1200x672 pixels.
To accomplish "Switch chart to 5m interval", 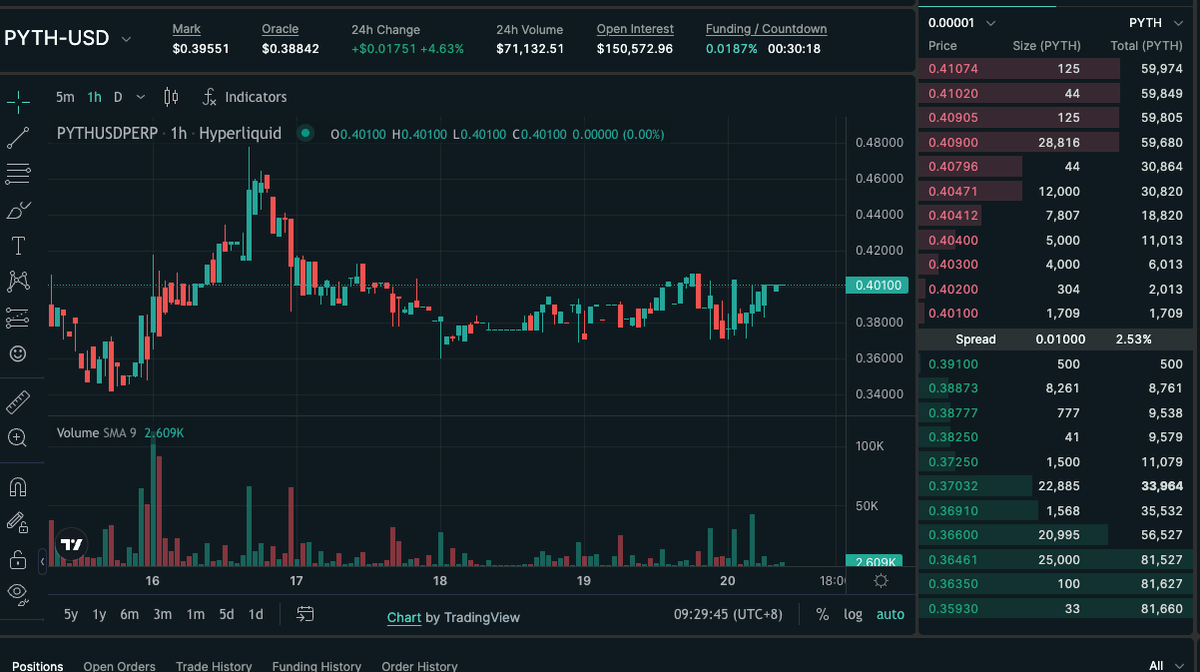I will (x=65, y=97).
